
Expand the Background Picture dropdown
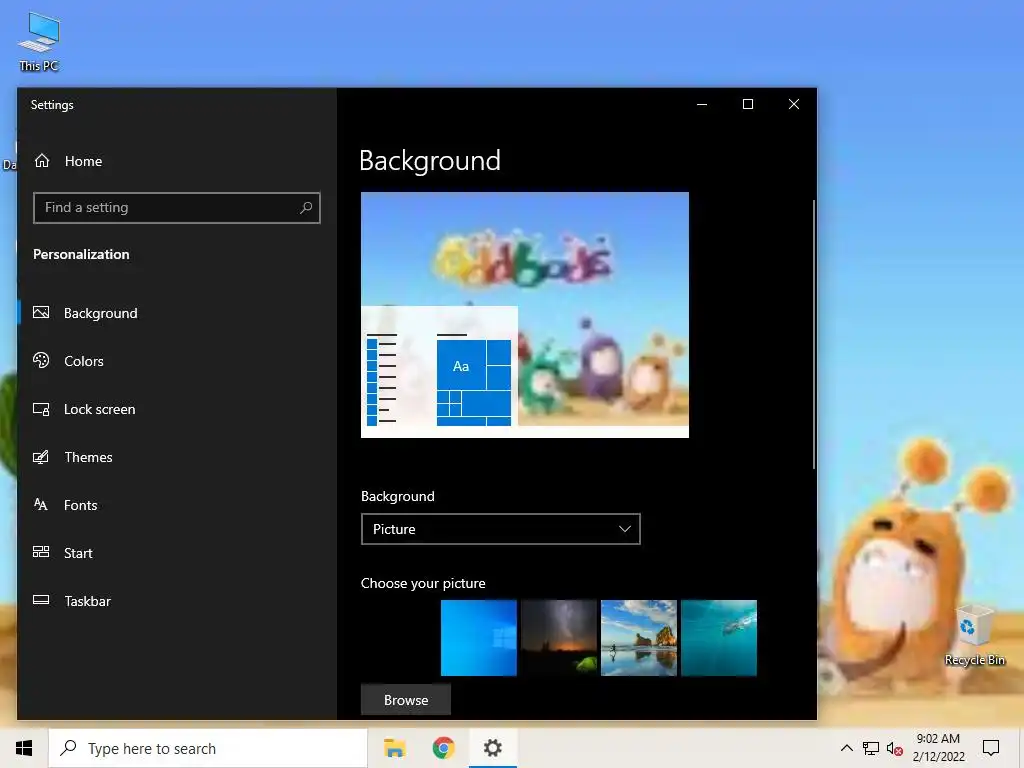(500, 529)
